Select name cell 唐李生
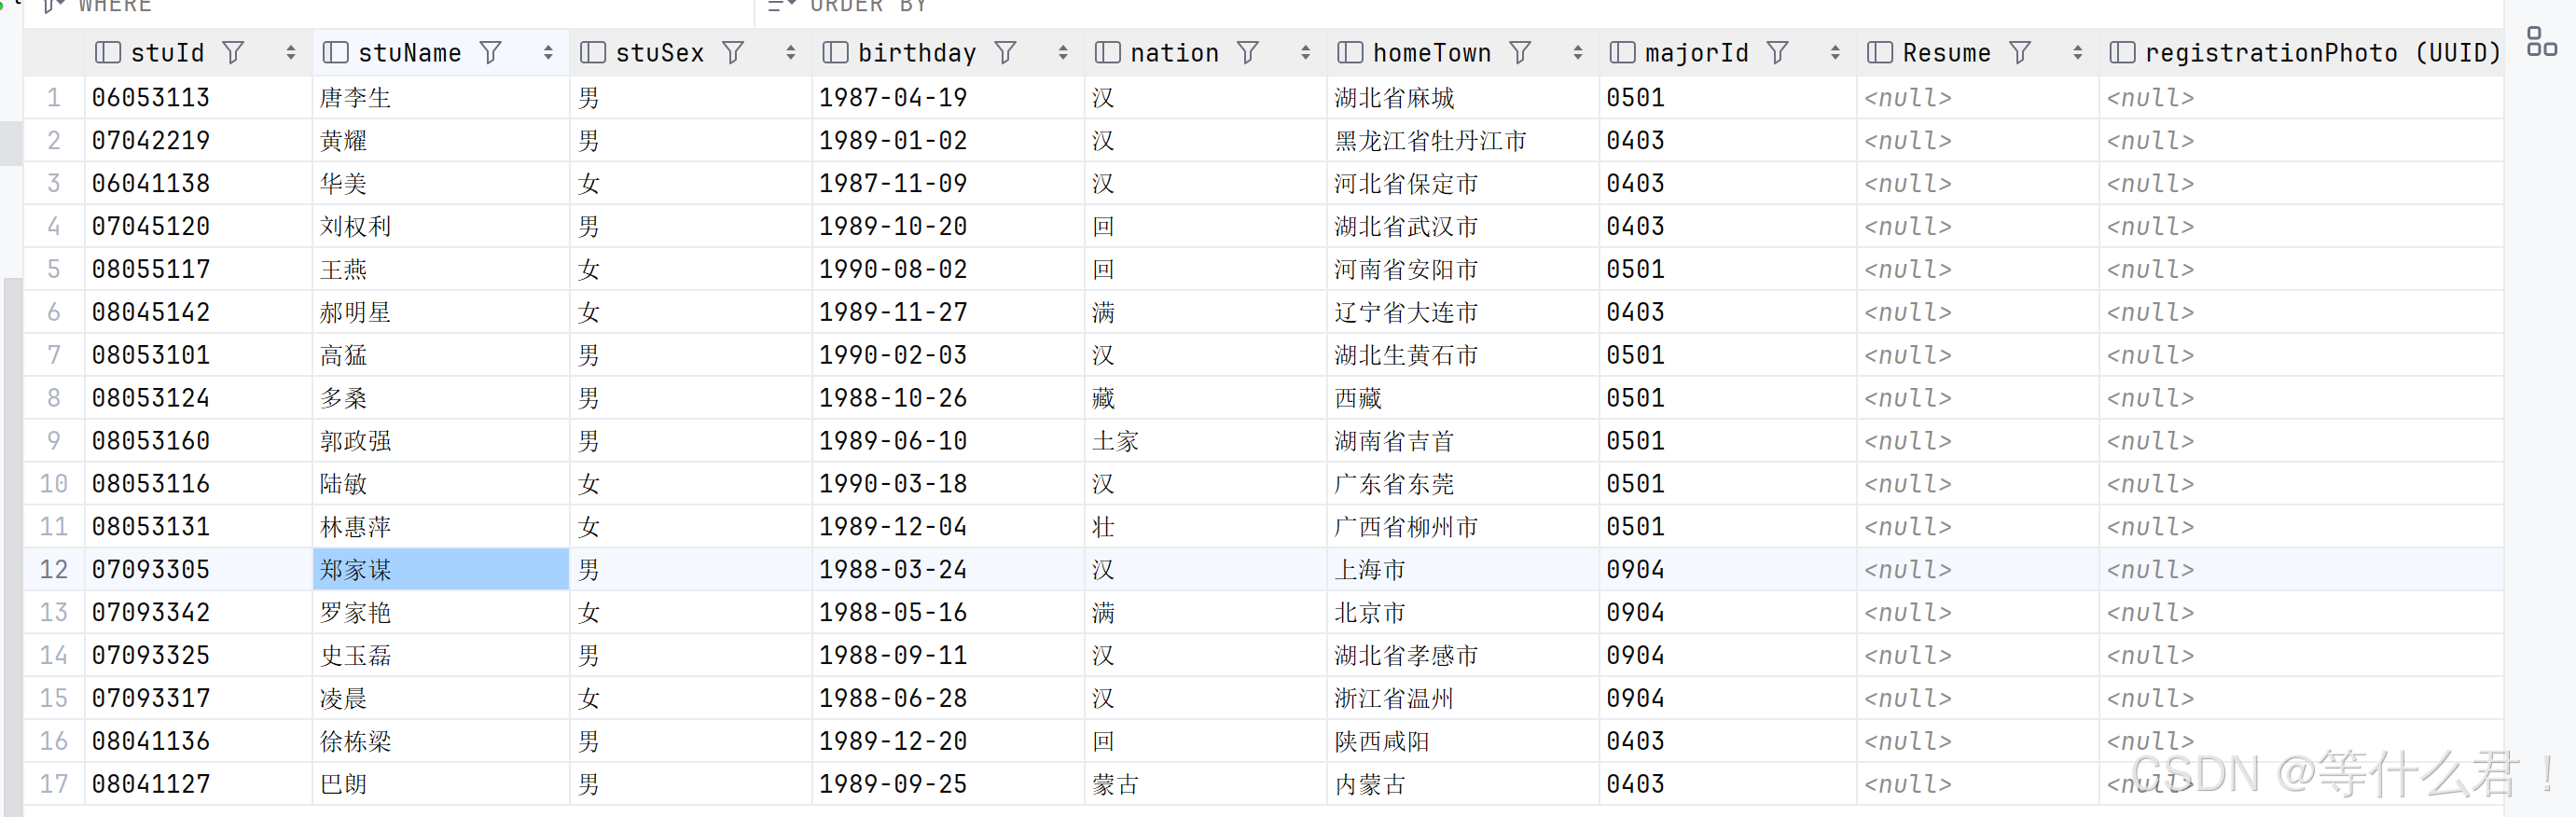The image size is (2576, 817). [x=441, y=97]
